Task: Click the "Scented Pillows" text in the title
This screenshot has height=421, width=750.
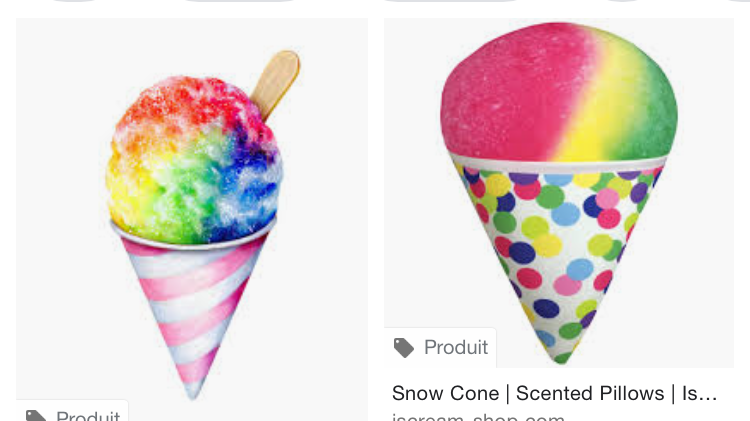Action: 590,393
